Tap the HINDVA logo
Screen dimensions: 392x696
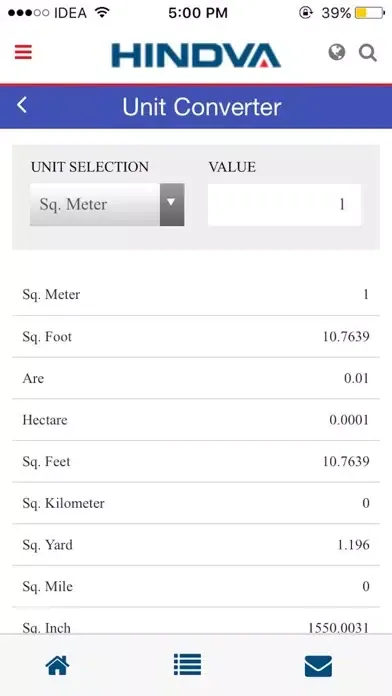click(196, 55)
